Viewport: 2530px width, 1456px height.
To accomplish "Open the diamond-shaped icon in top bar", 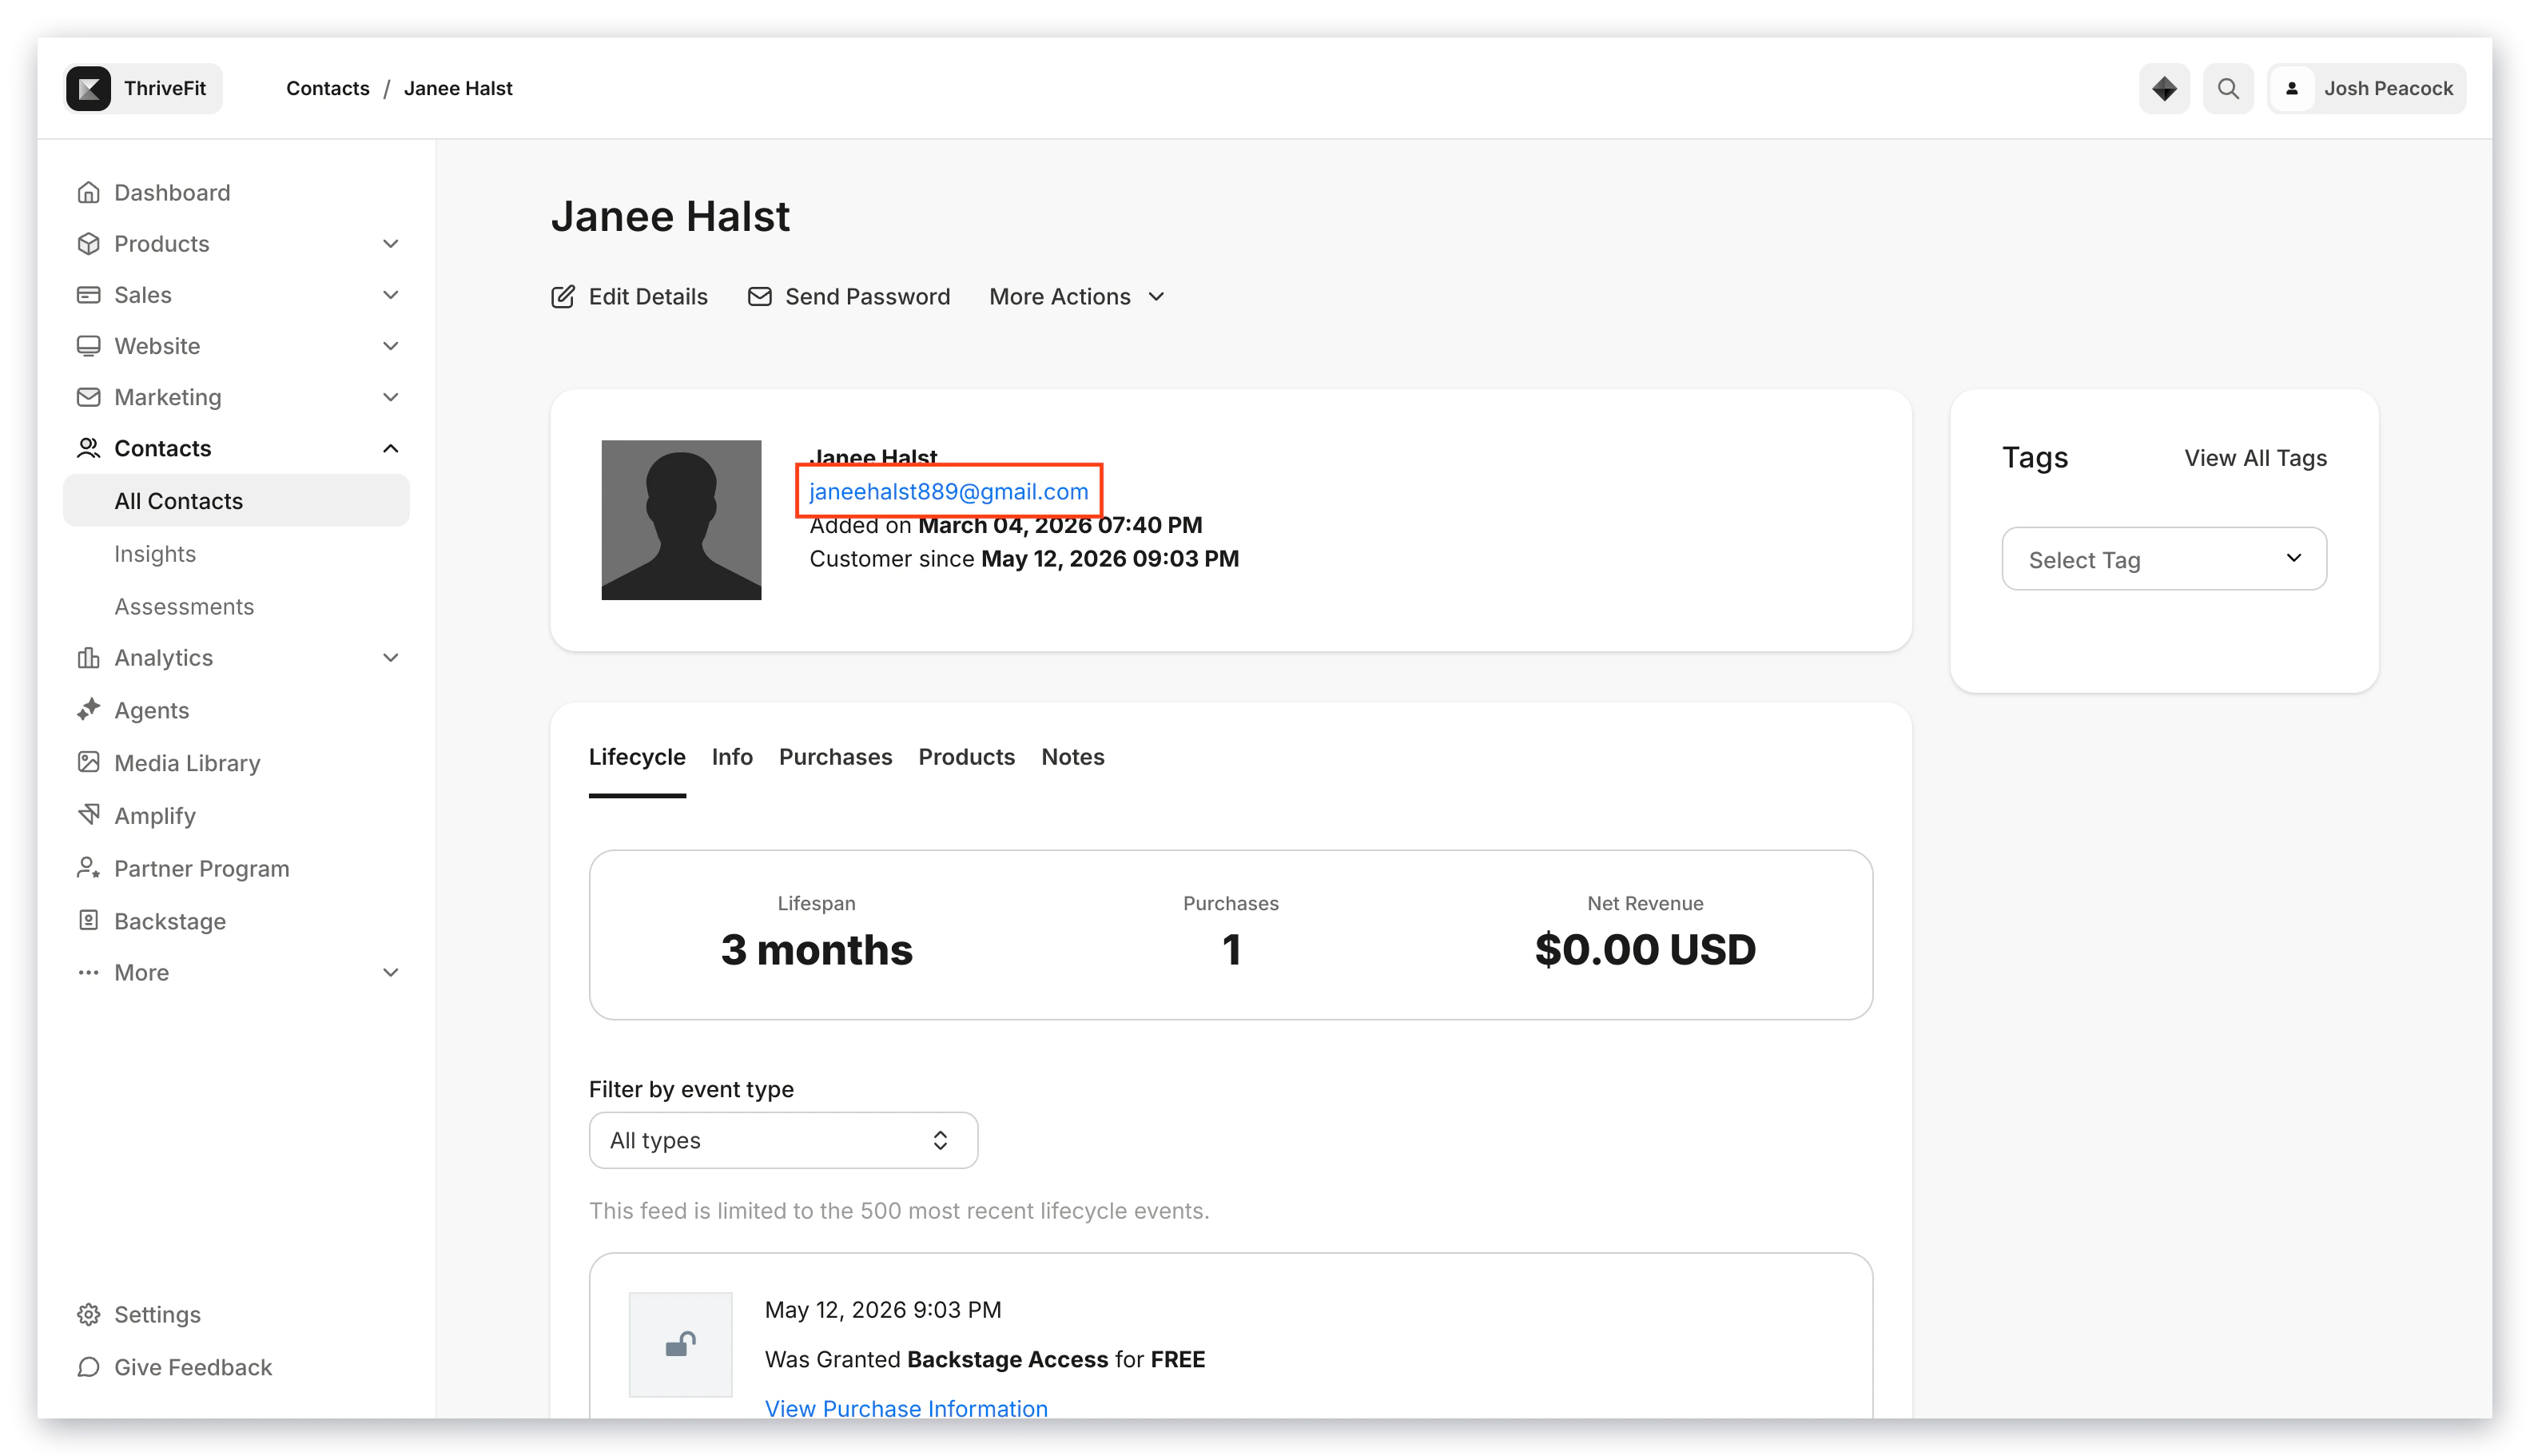I will [2164, 89].
